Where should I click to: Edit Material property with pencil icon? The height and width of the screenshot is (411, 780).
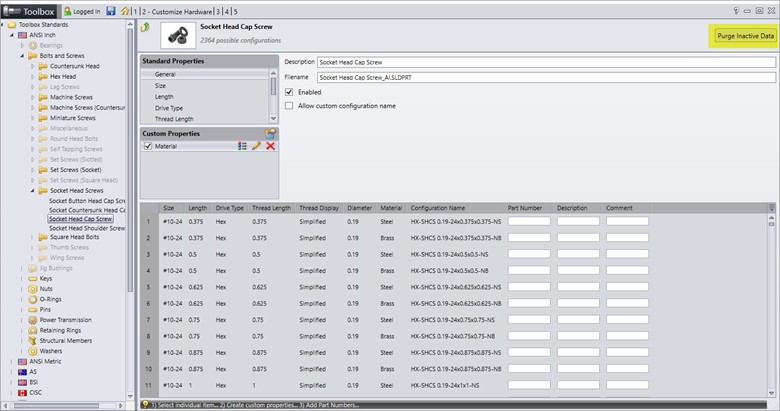point(256,146)
